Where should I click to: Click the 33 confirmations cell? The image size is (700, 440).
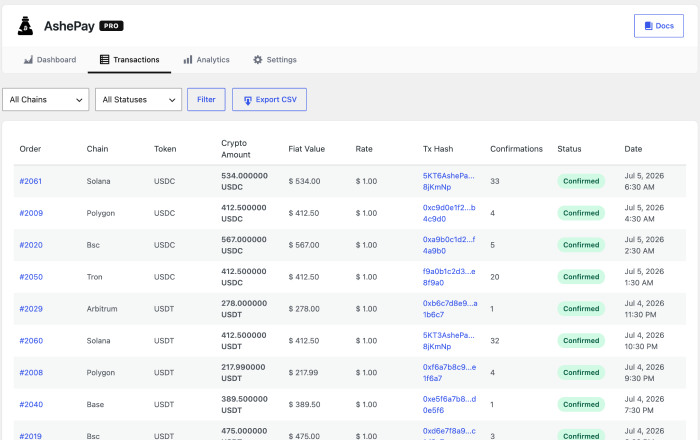coord(495,181)
